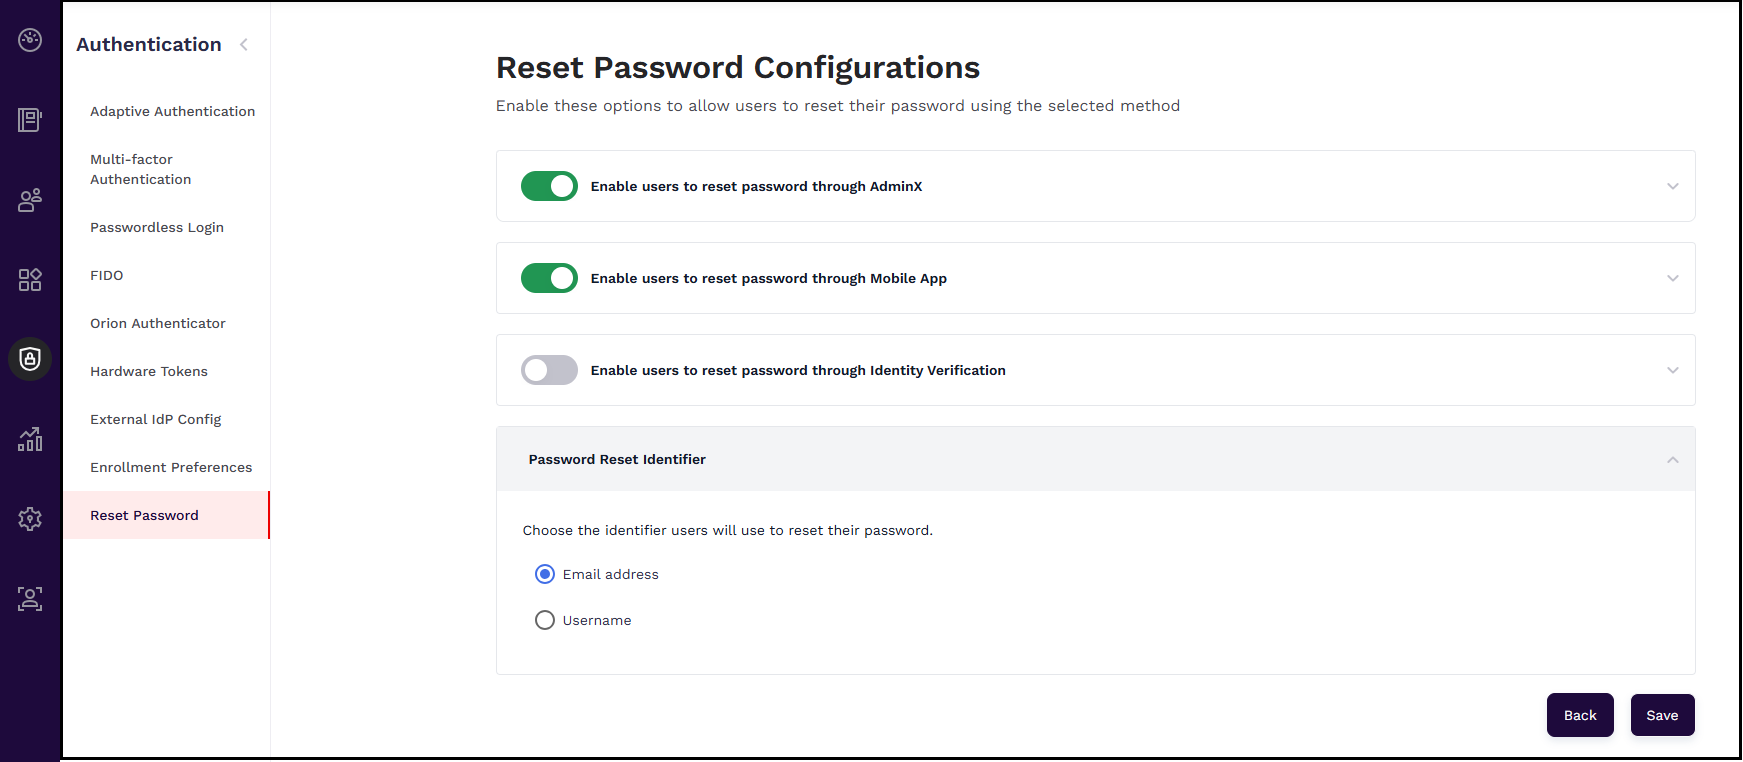Expand the Mobile App reset option chevron

pos(1672,278)
